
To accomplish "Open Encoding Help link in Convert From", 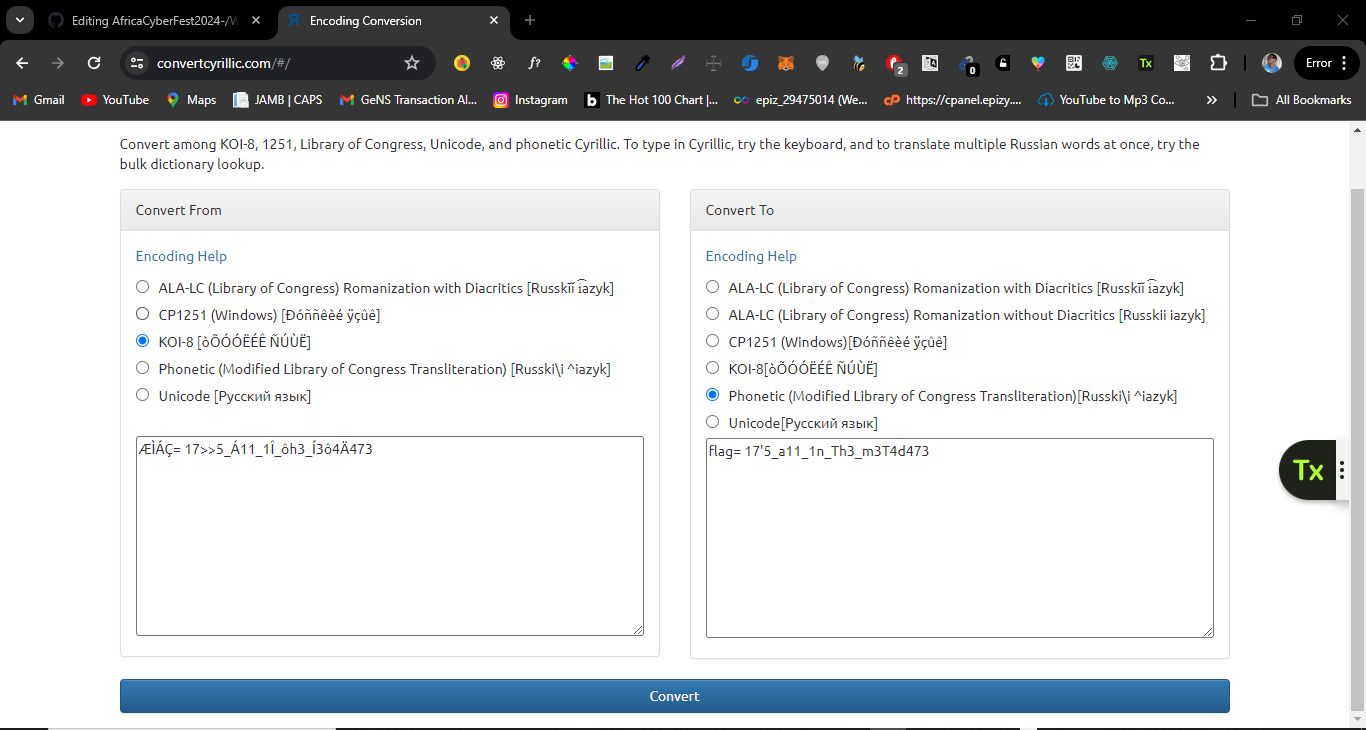I will [181, 256].
